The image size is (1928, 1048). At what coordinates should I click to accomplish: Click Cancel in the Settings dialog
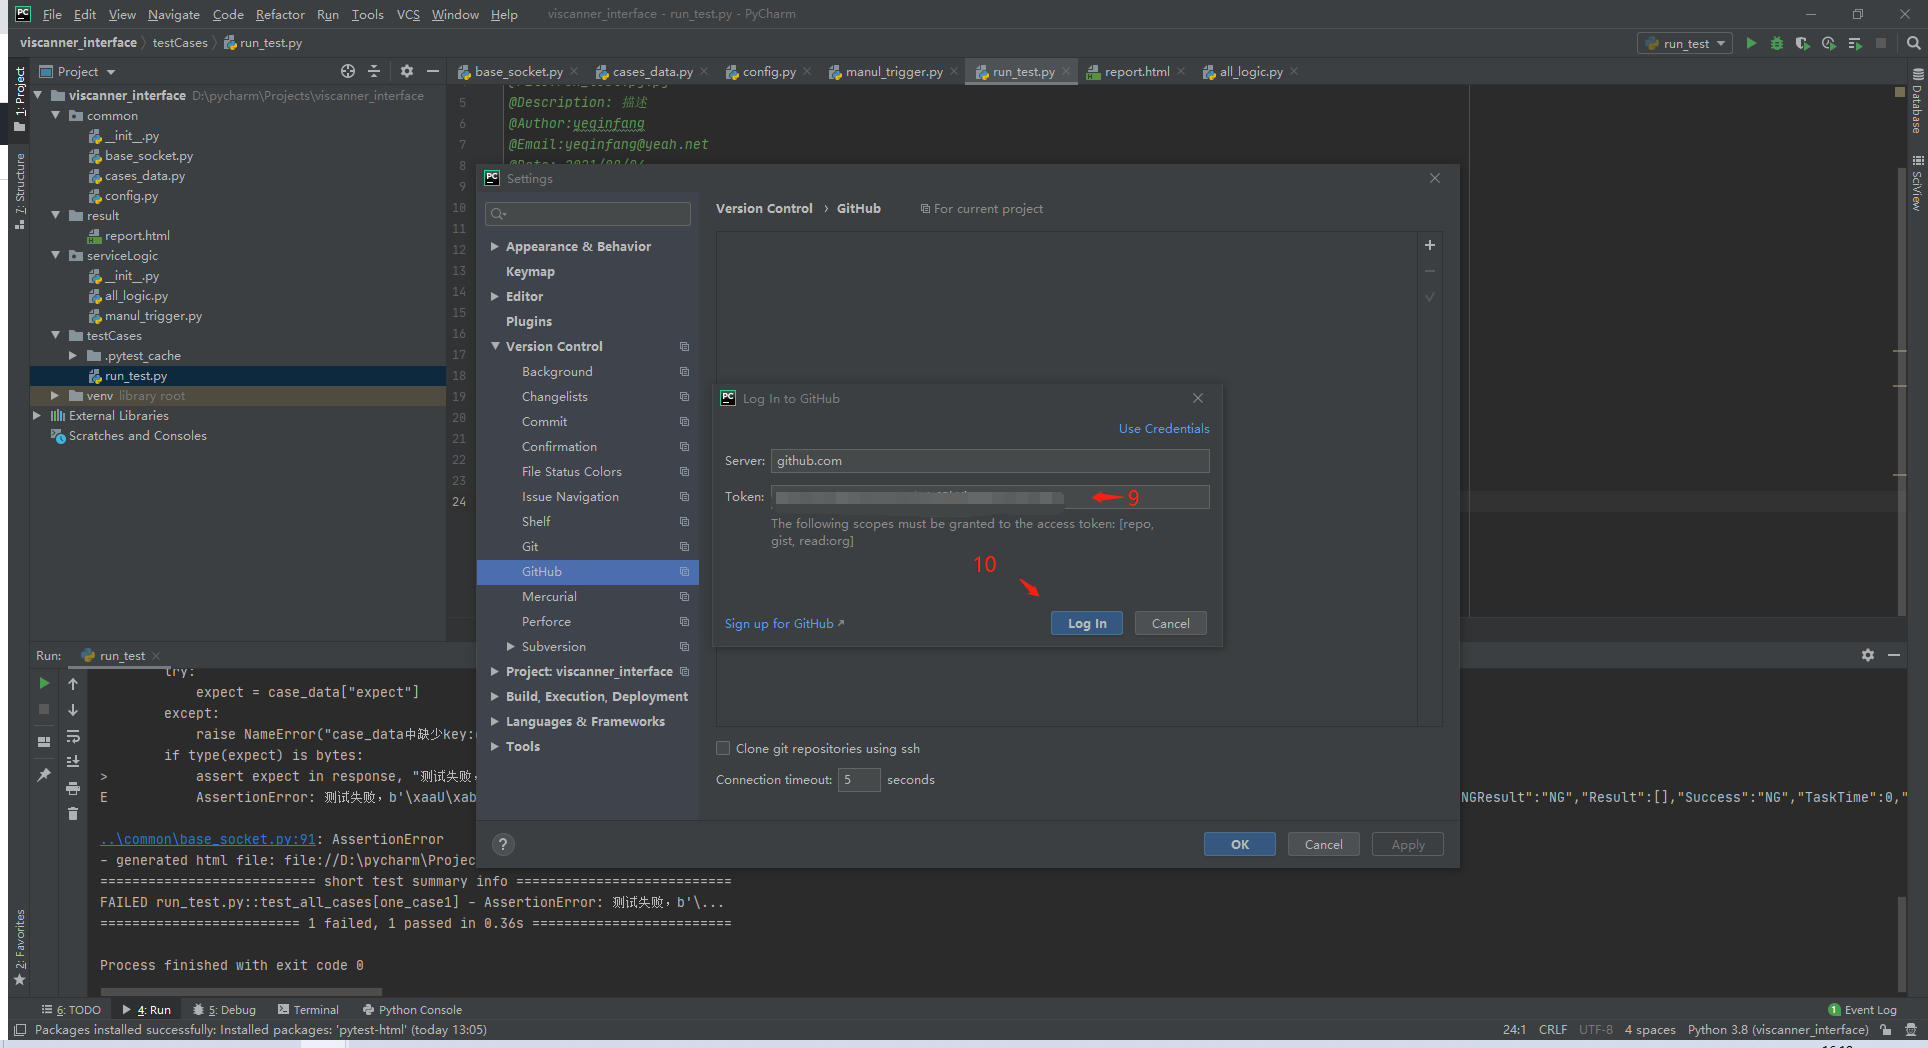pos(1324,844)
